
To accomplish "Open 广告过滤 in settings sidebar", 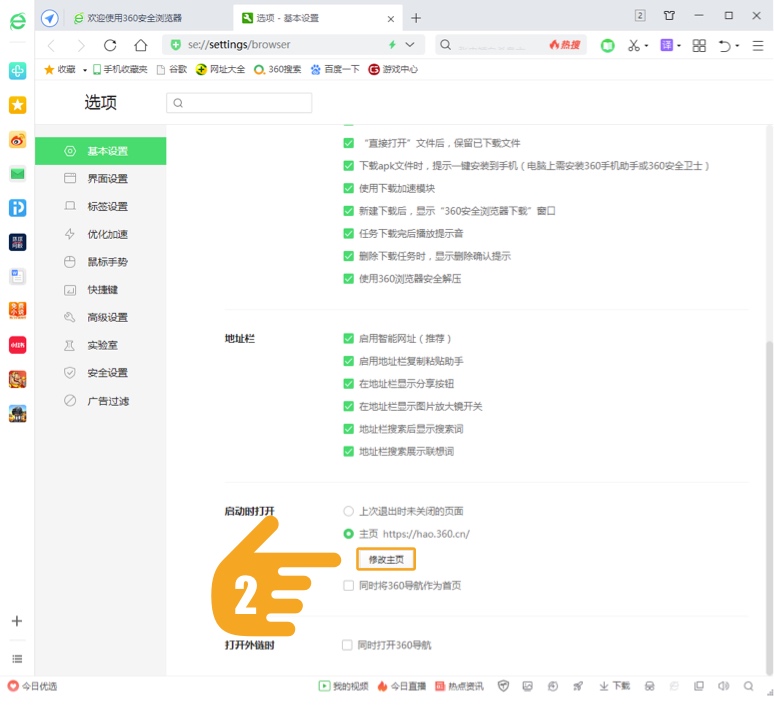I will coord(101,400).
